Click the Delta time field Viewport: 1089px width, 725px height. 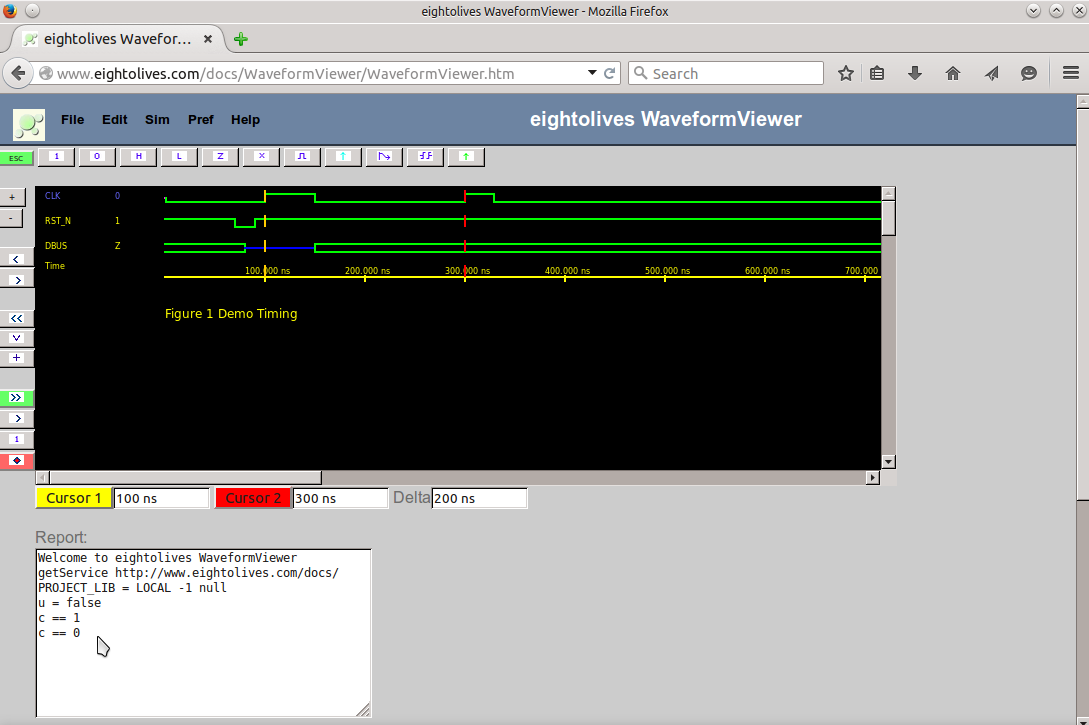(x=479, y=498)
